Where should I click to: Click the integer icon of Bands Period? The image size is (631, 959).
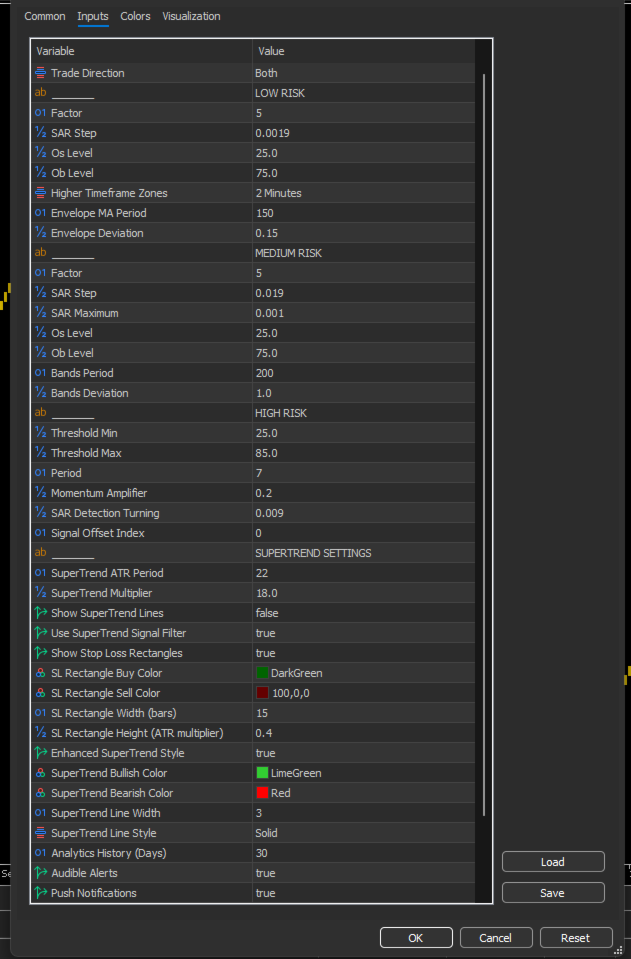click(x=40, y=373)
